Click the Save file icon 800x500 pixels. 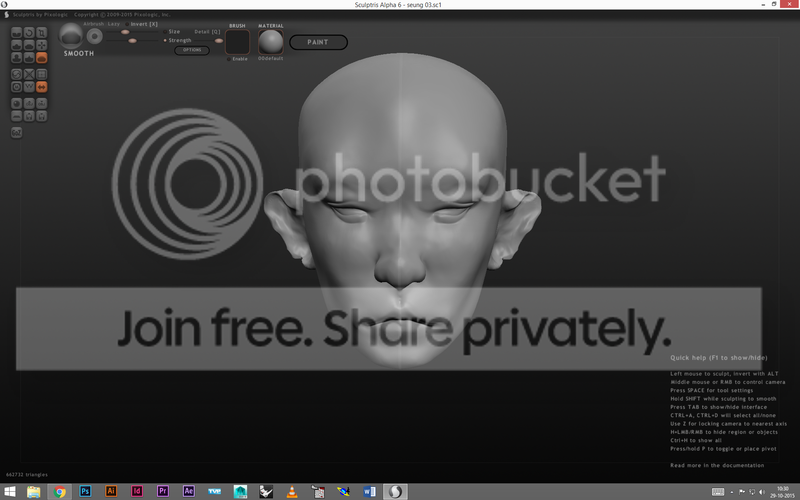pyautogui.click(x=42, y=116)
